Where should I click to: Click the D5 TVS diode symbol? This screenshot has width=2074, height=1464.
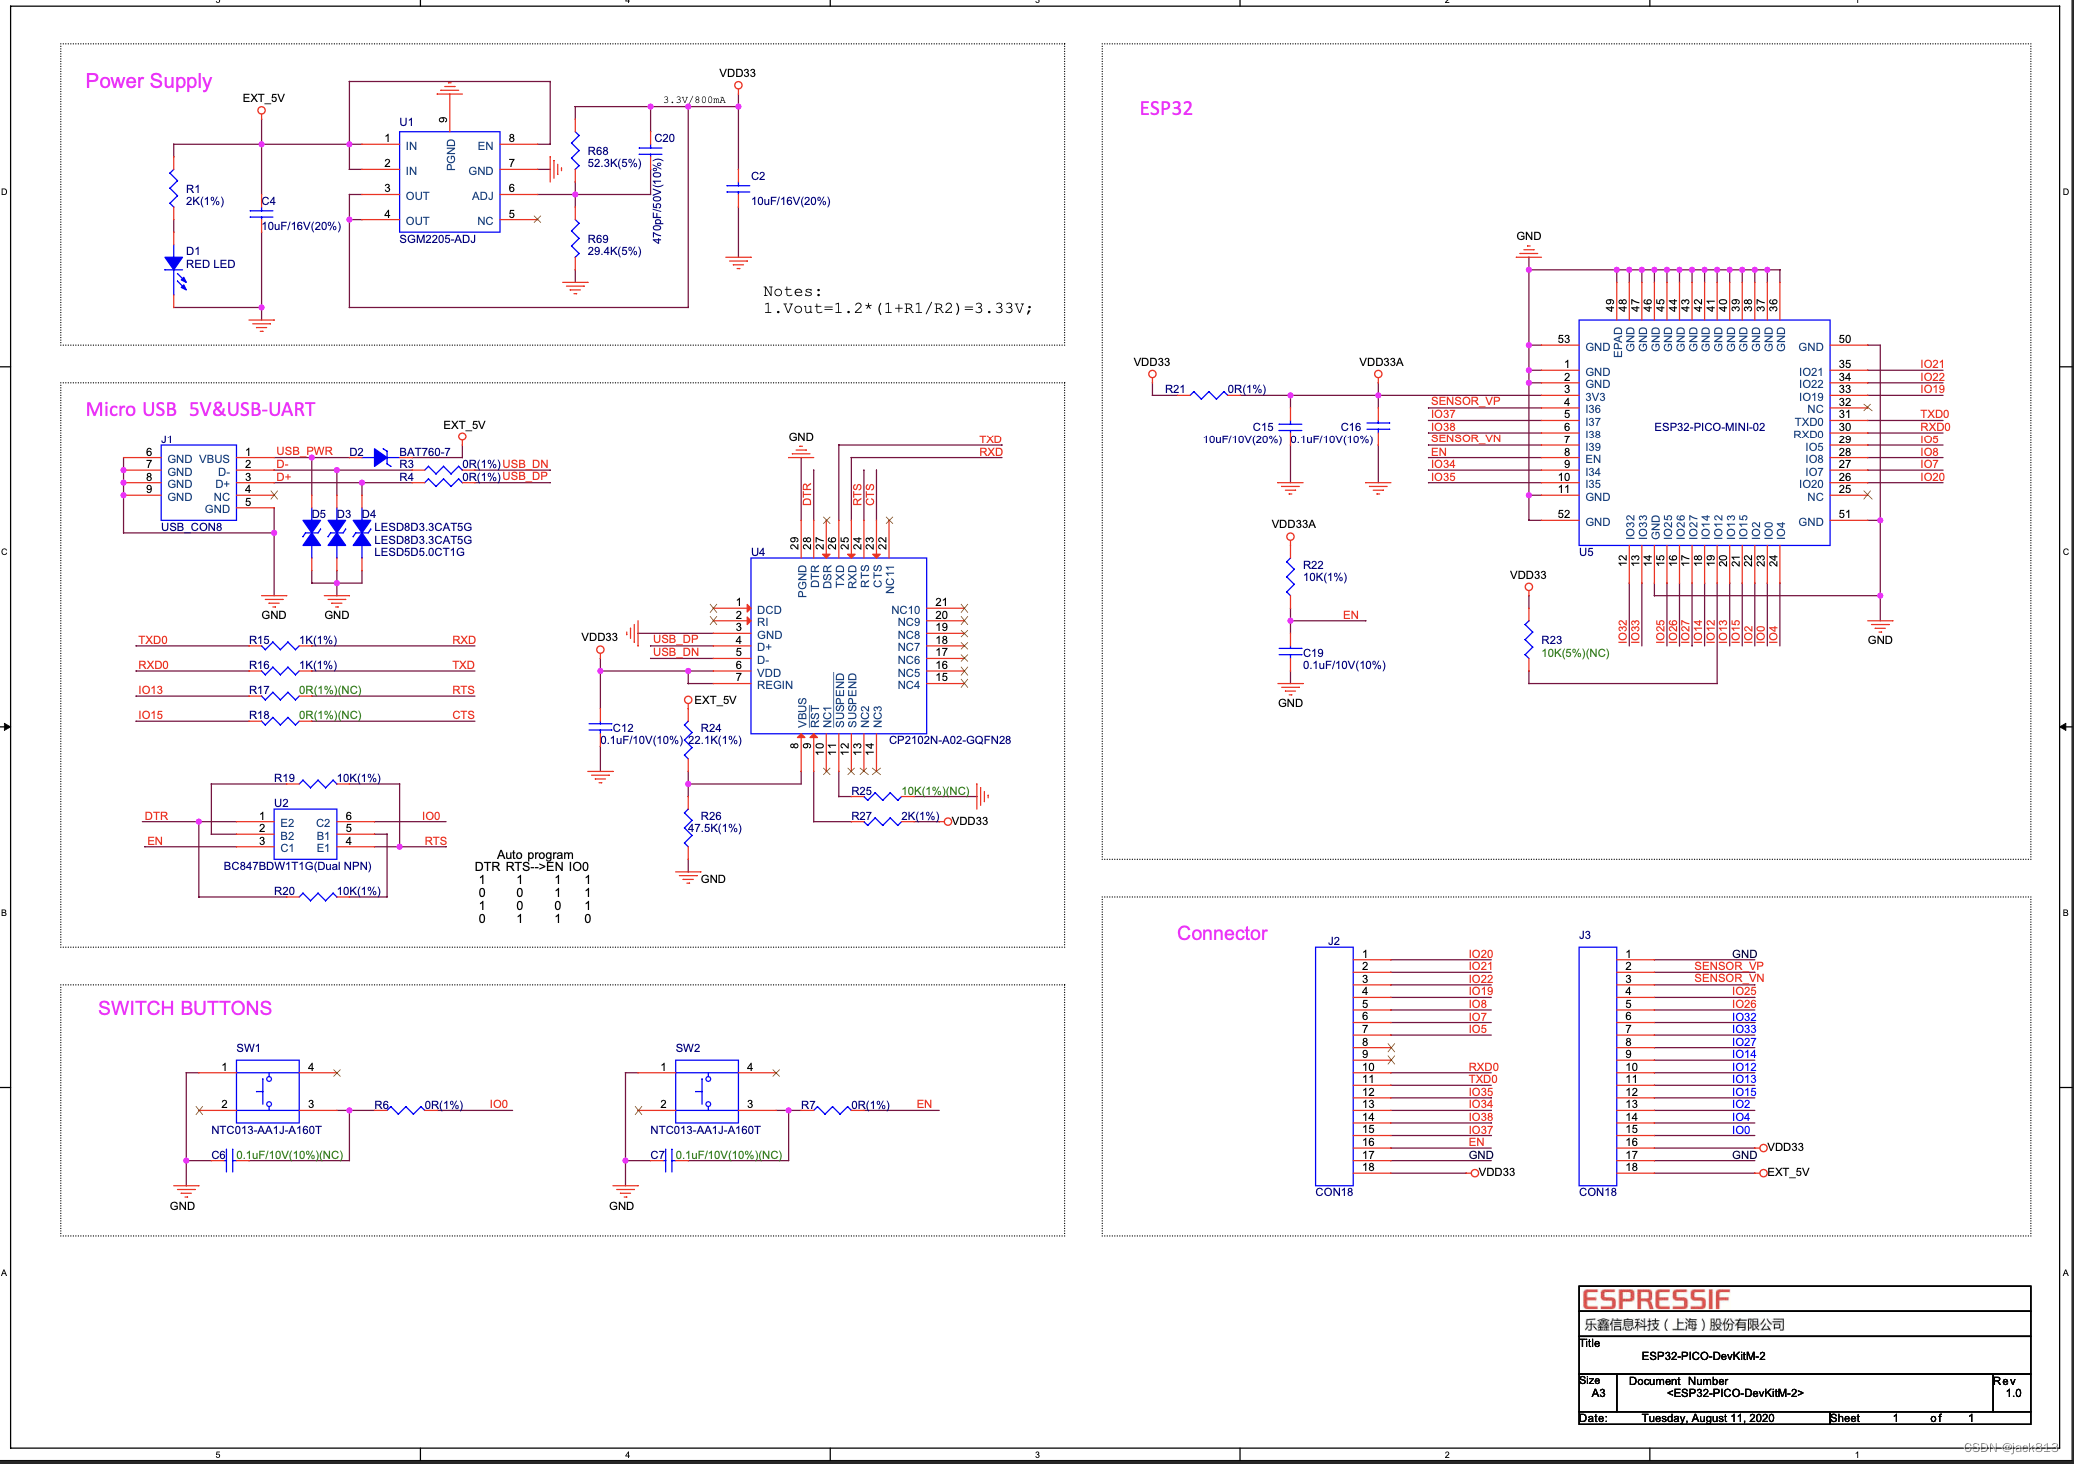pyautogui.click(x=312, y=533)
